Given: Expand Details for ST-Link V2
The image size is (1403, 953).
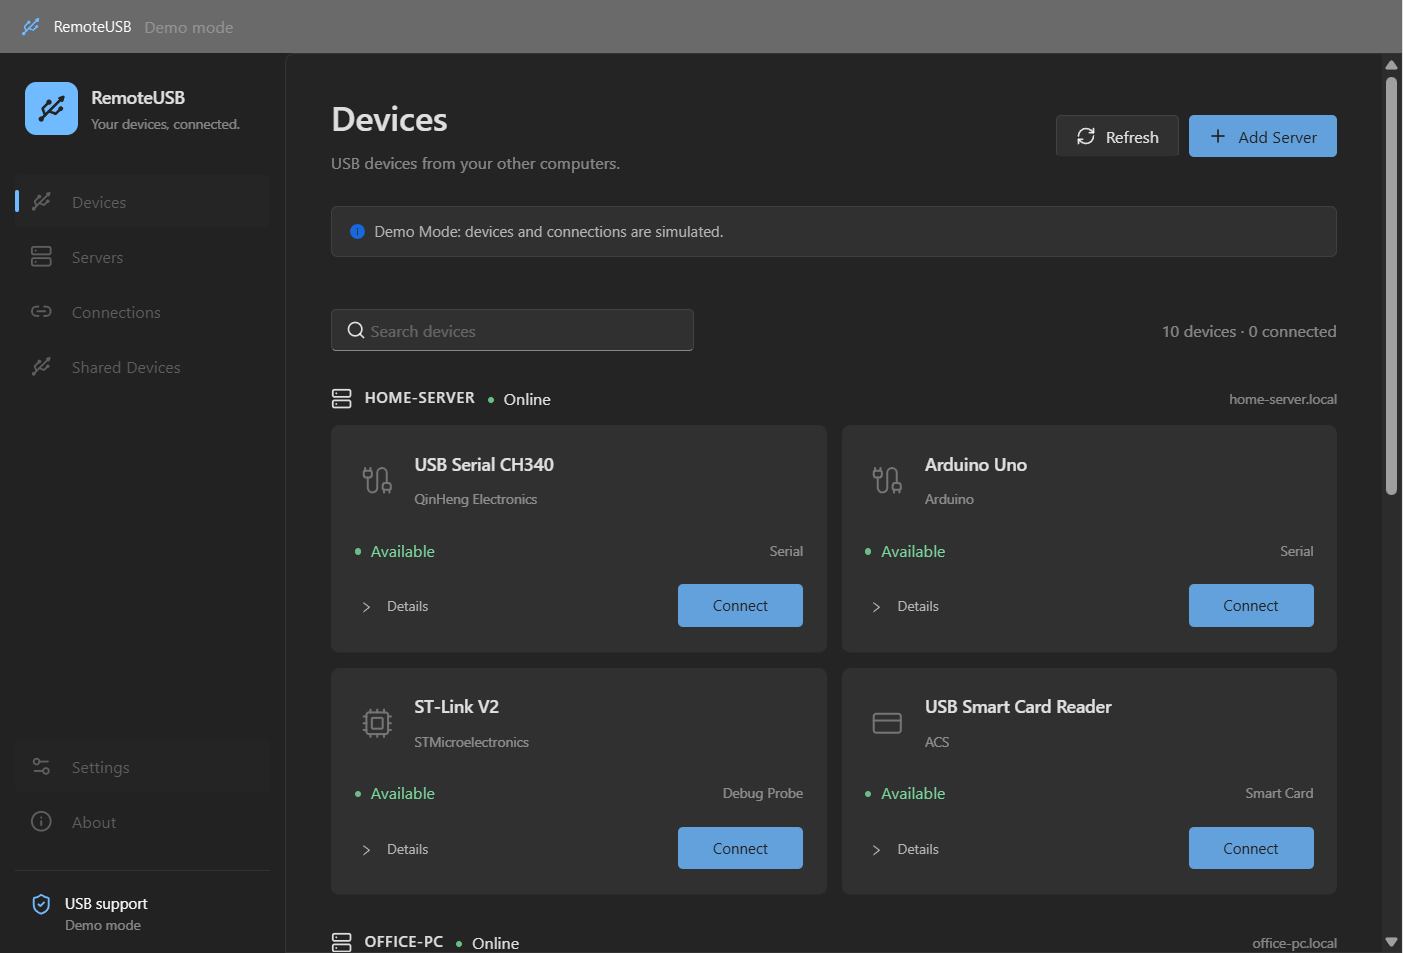Looking at the screenshot, I should pyautogui.click(x=395, y=849).
